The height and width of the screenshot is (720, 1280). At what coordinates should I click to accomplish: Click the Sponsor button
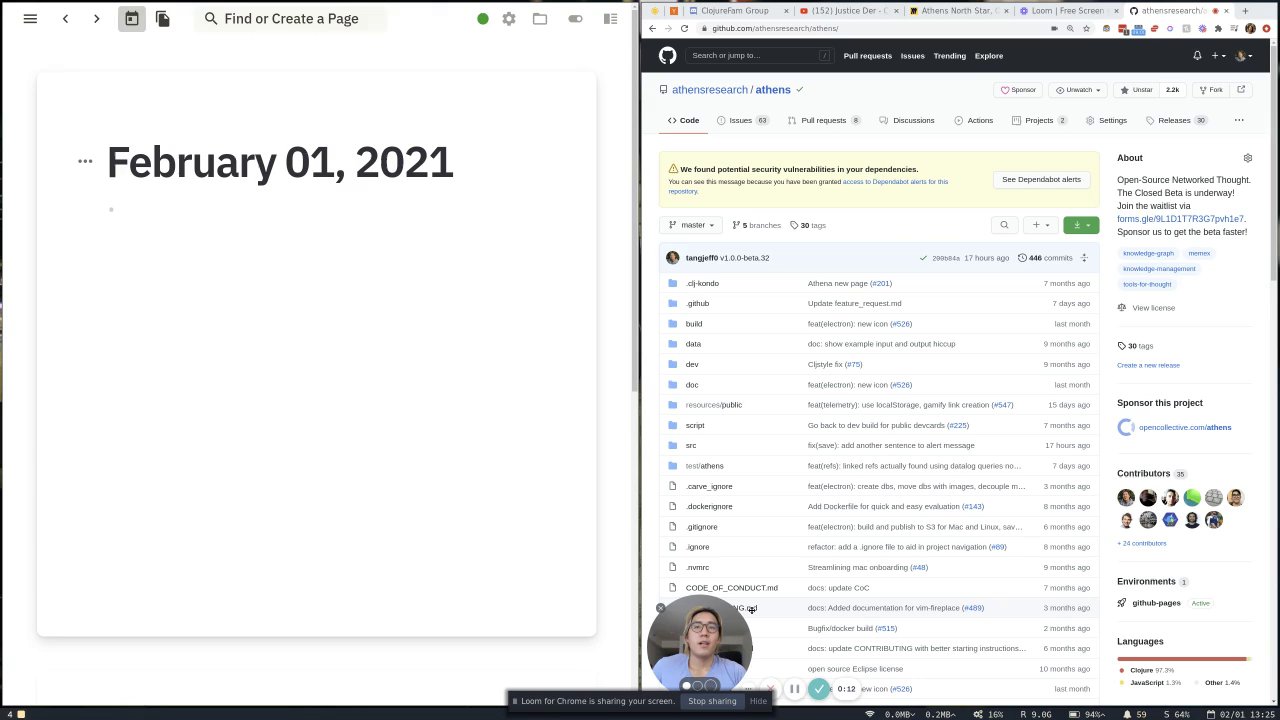click(1018, 90)
